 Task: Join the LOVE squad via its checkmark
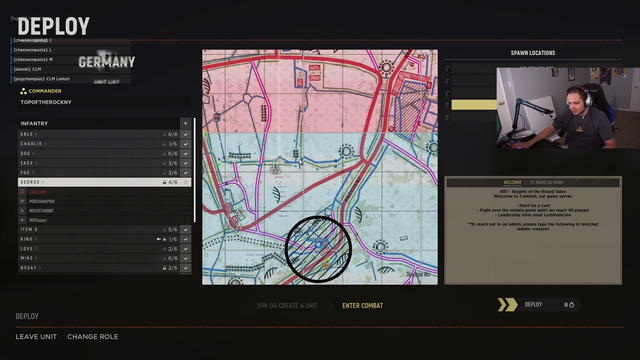pyautogui.click(x=186, y=249)
